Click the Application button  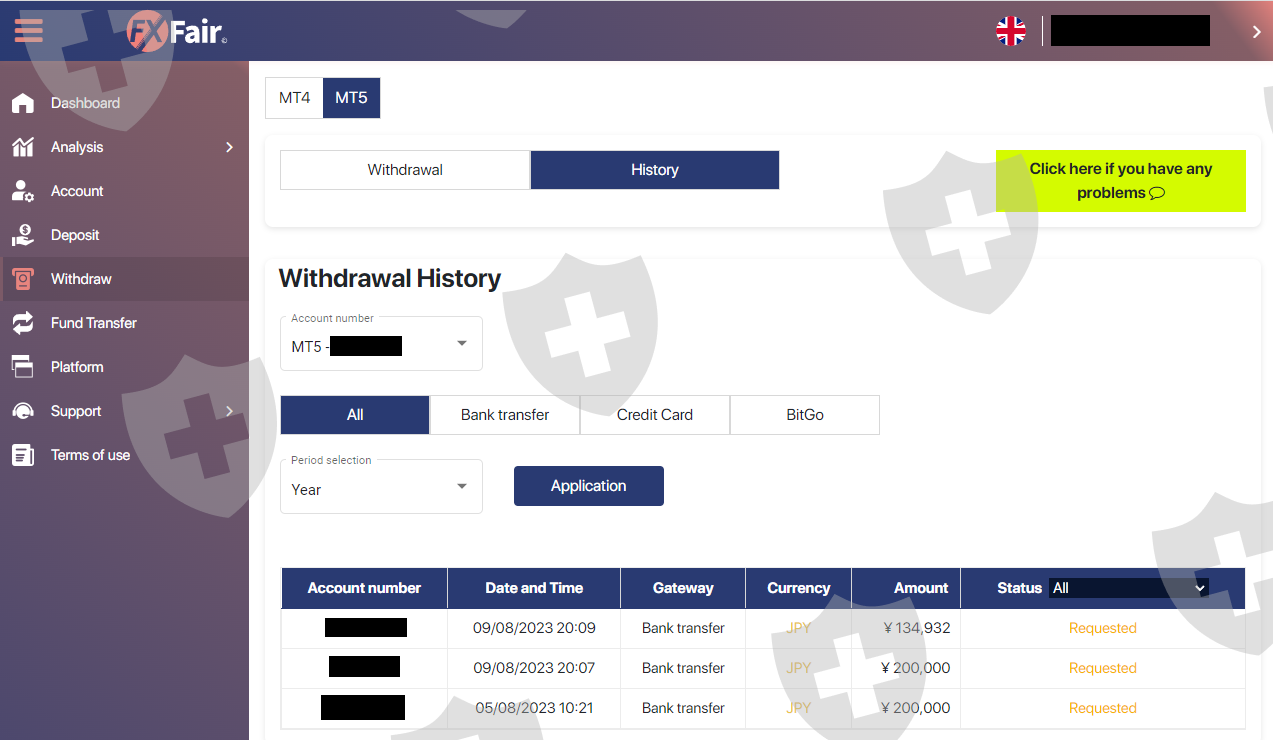pyautogui.click(x=589, y=486)
